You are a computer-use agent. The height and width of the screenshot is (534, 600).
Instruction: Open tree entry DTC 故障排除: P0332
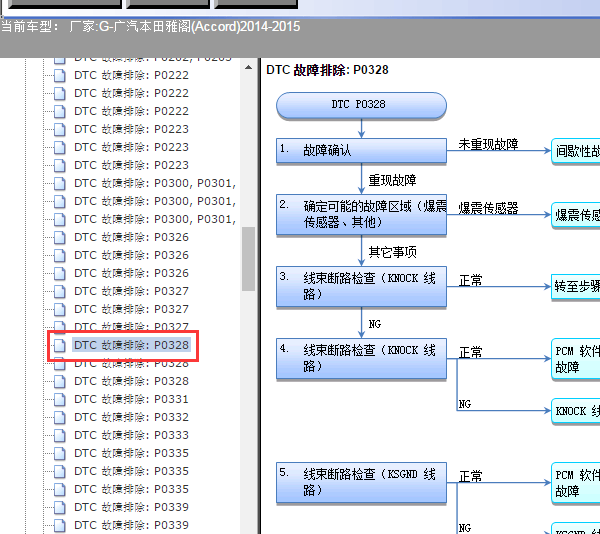[x=131, y=417]
